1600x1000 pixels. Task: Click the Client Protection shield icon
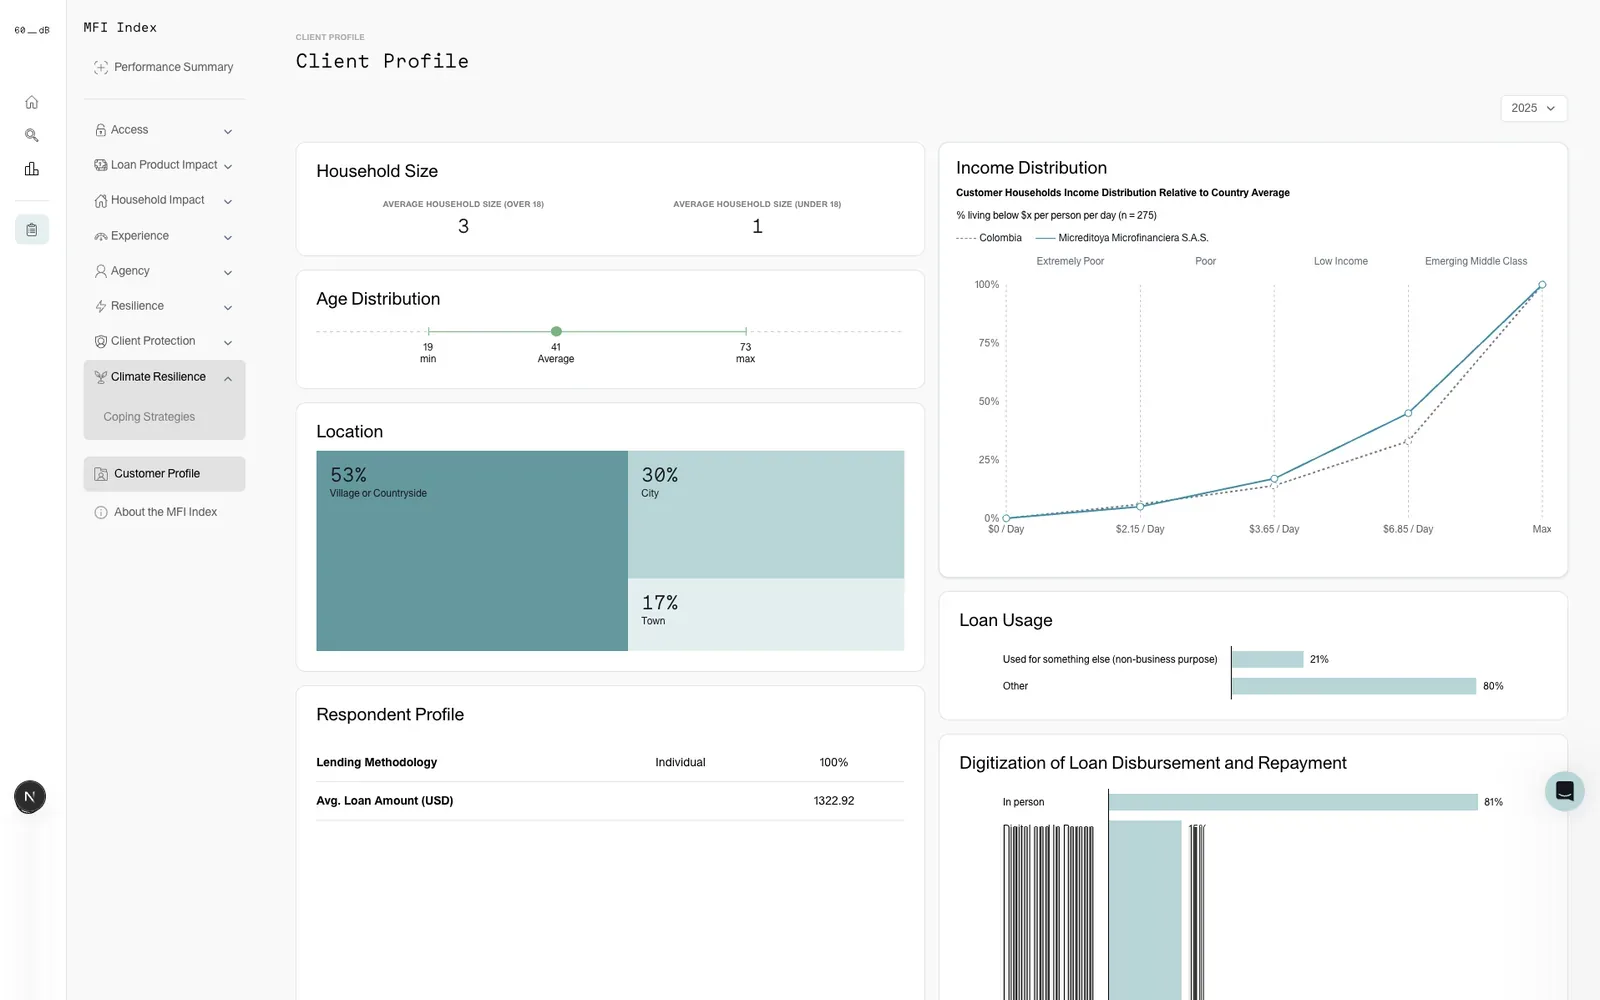point(101,341)
